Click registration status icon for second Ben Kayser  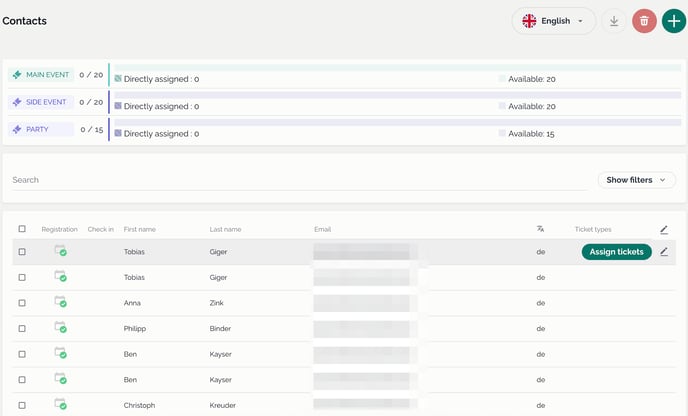coord(60,378)
